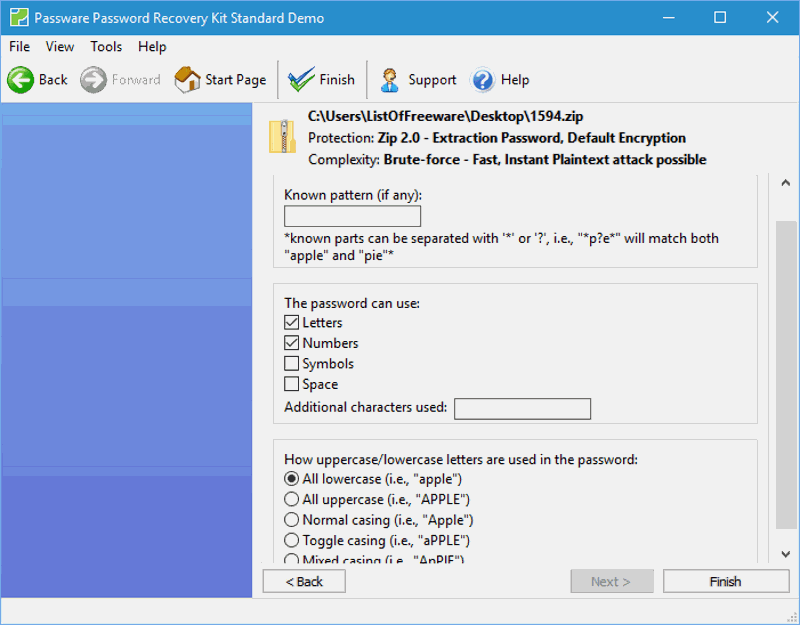Click the Known pattern input field

[353, 216]
